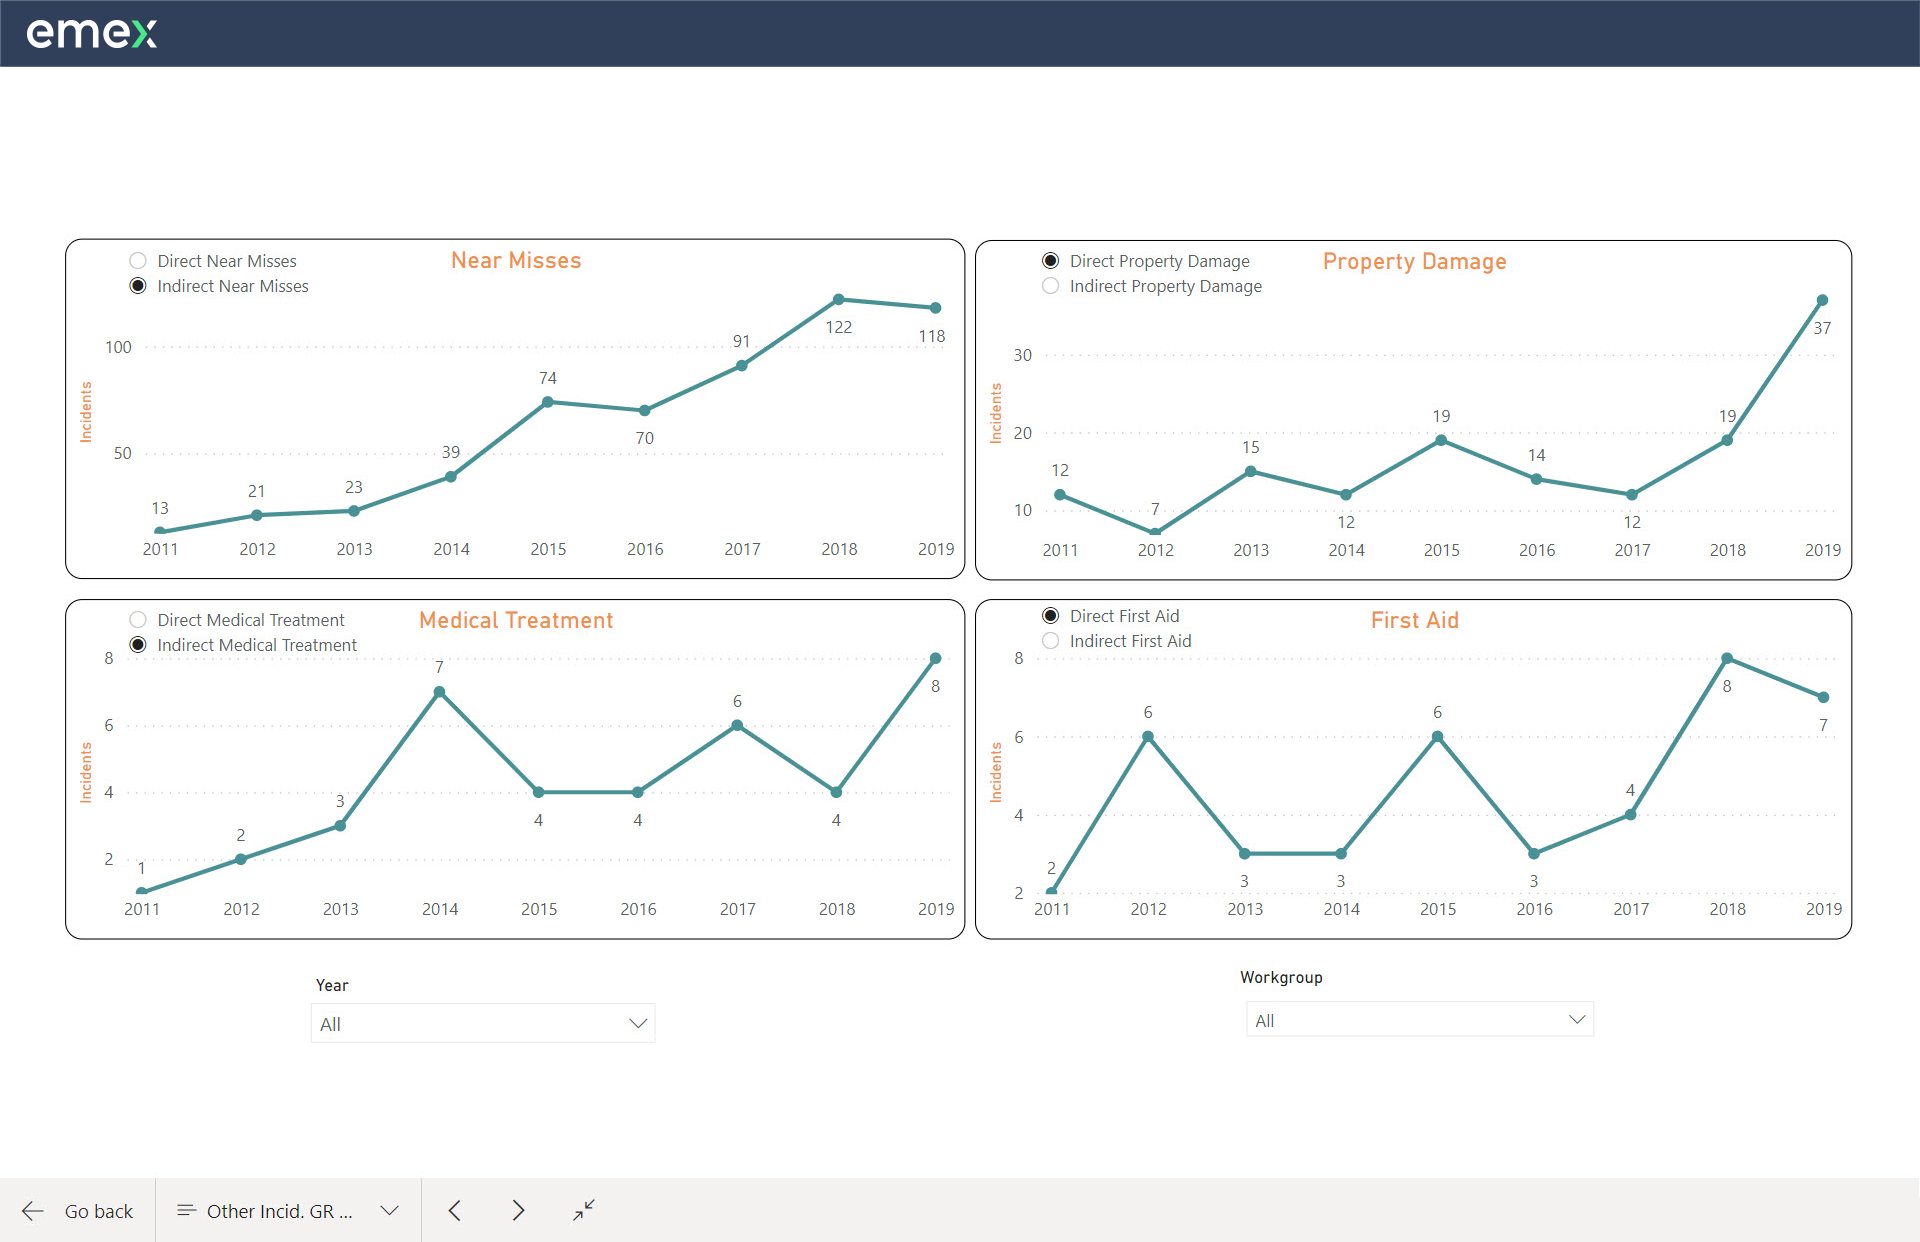
Task: Click the exit full screen icon
Action: pos(584,1210)
